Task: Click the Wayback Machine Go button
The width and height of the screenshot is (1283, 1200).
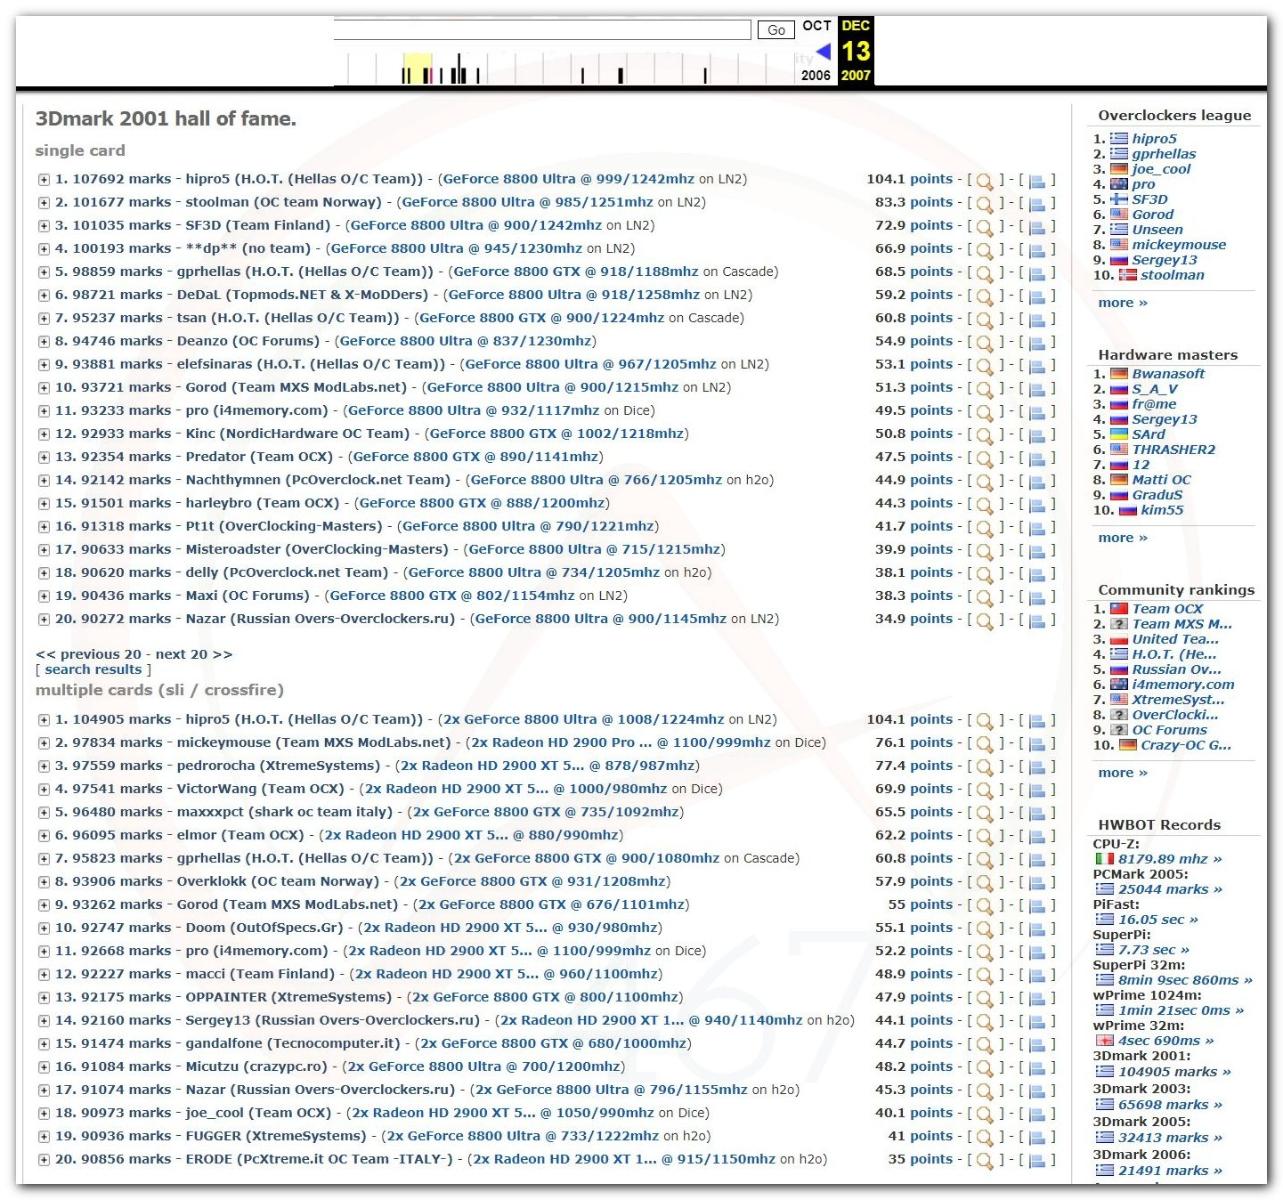Action: click(x=776, y=30)
